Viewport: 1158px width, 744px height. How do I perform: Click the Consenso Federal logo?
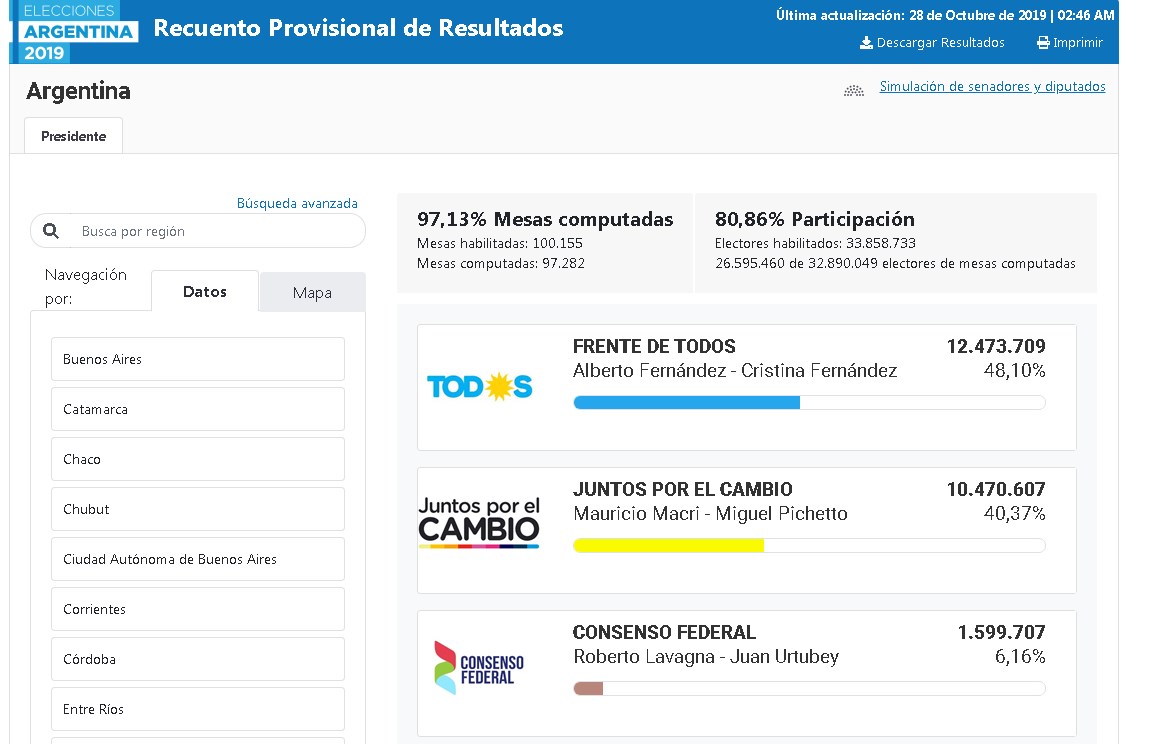pyautogui.click(x=479, y=668)
